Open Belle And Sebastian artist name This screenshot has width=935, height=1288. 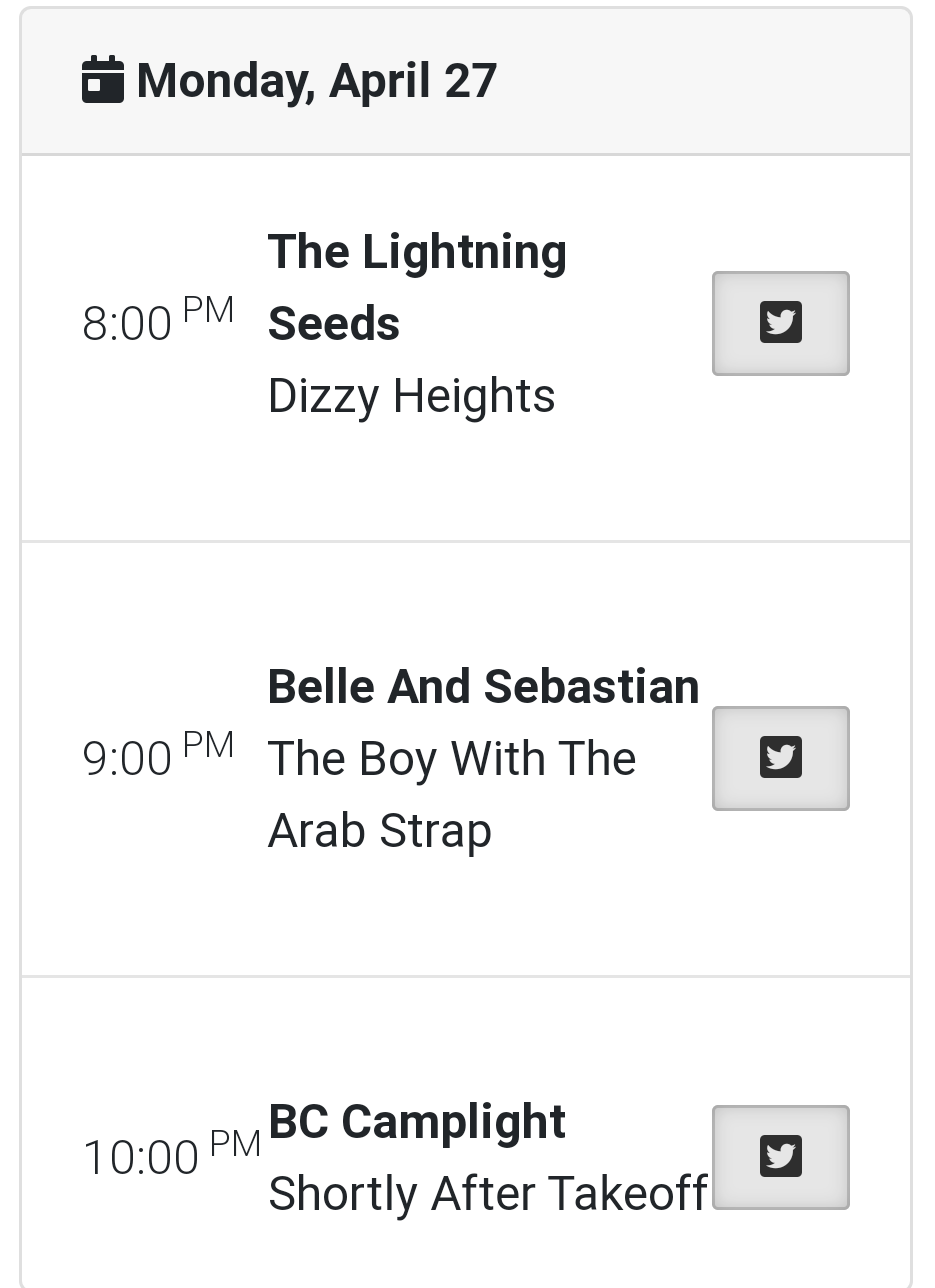tap(483, 687)
